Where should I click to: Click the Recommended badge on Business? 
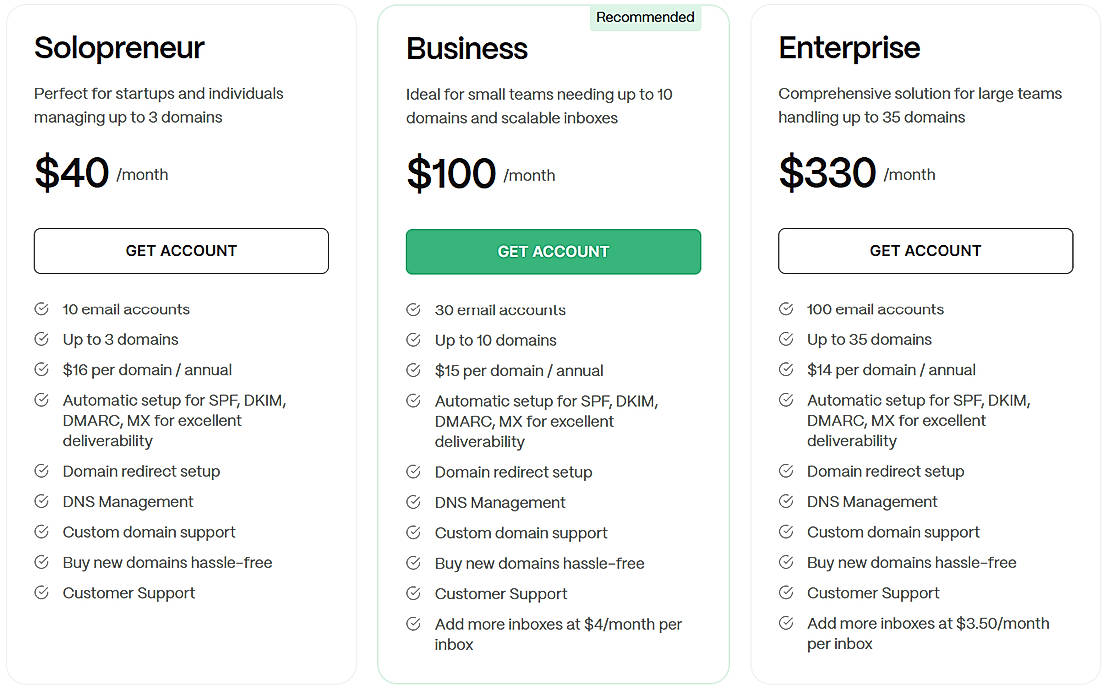pyautogui.click(x=645, y=17)
